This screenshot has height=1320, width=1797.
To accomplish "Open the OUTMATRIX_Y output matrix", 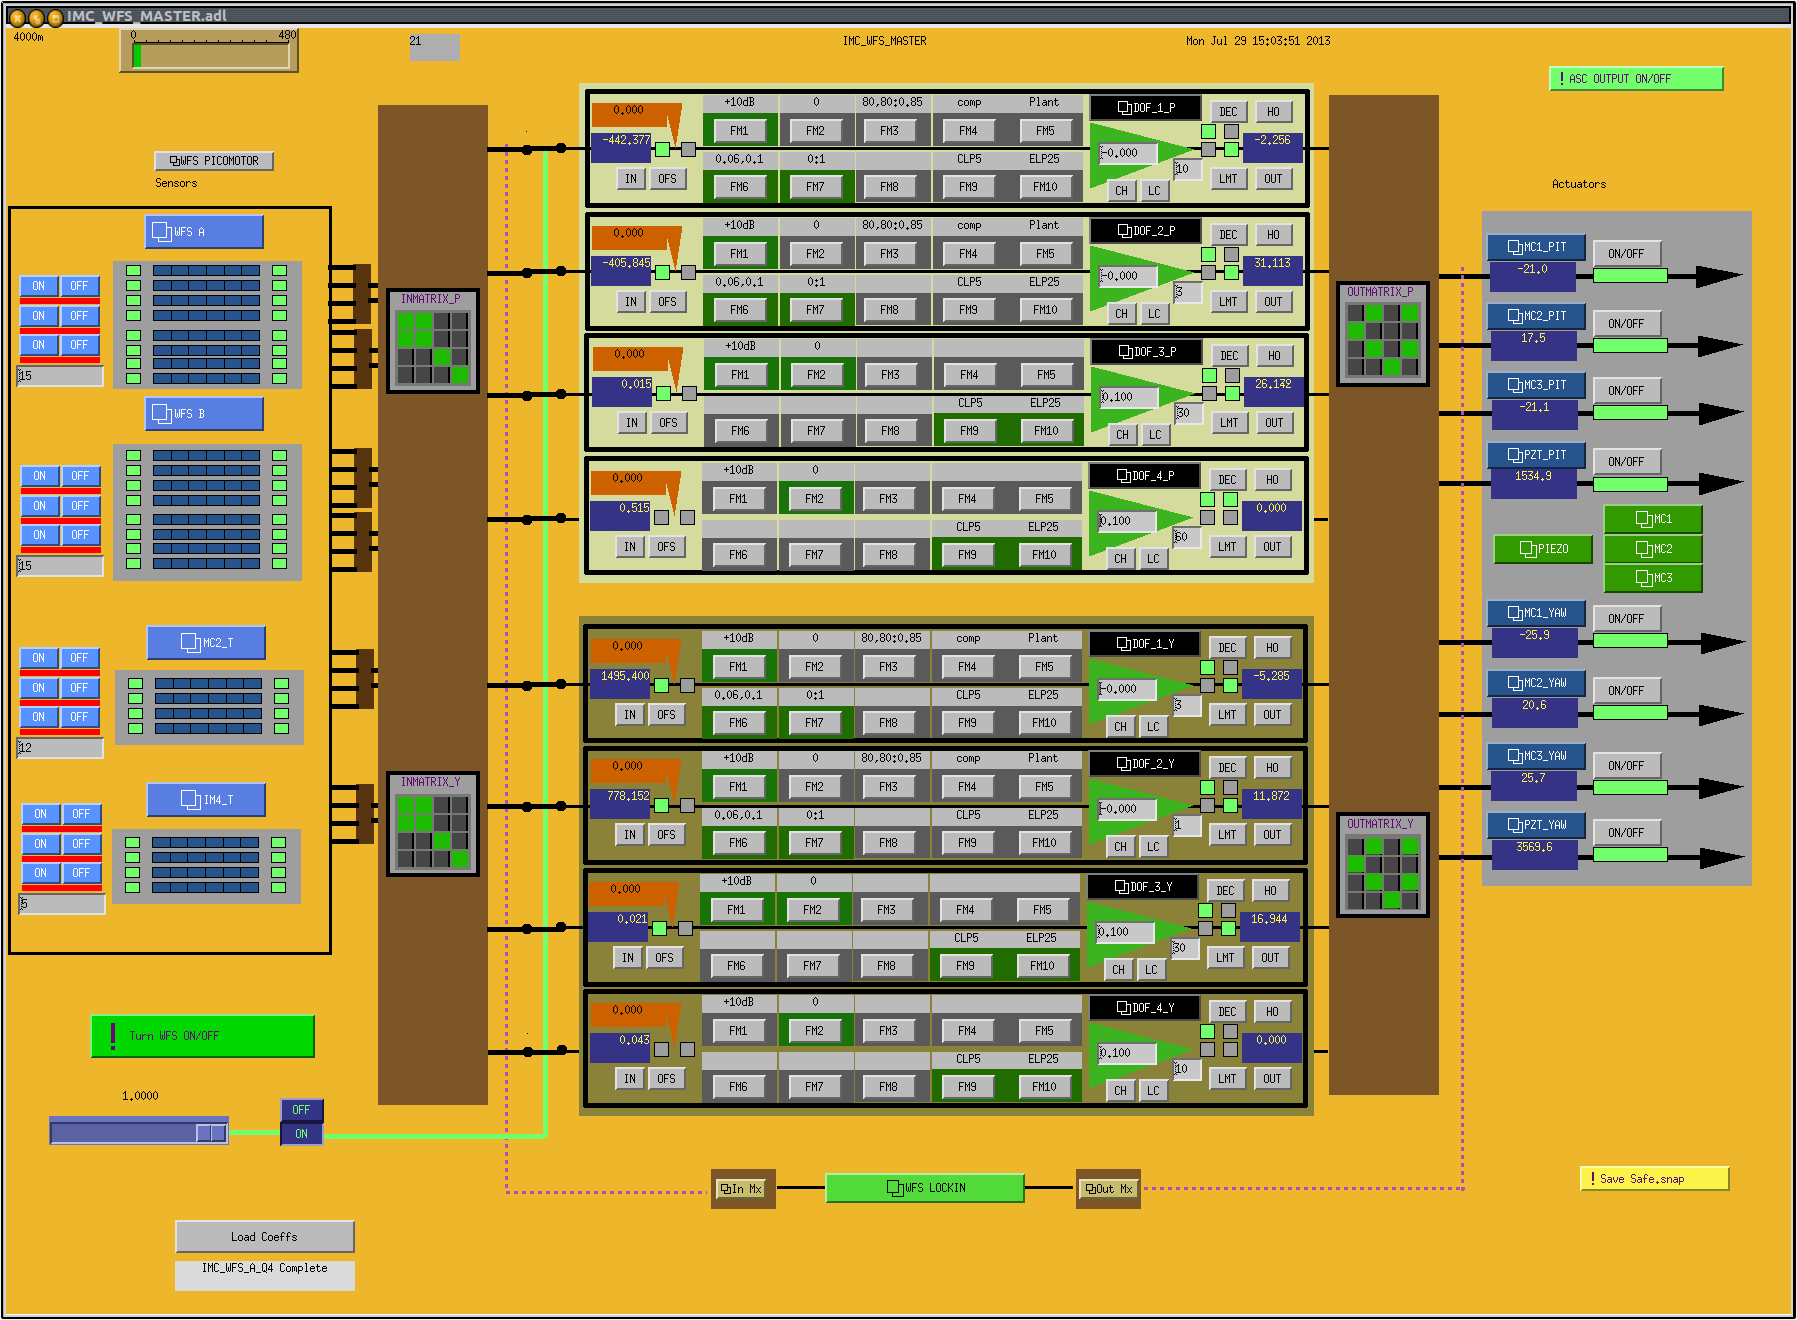I will 1382,865.
